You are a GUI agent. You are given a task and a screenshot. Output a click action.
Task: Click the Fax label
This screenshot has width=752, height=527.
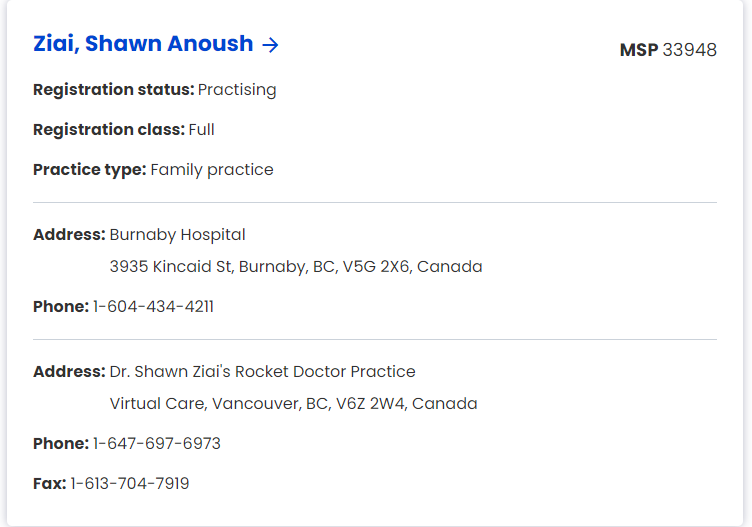pos(49,484)
